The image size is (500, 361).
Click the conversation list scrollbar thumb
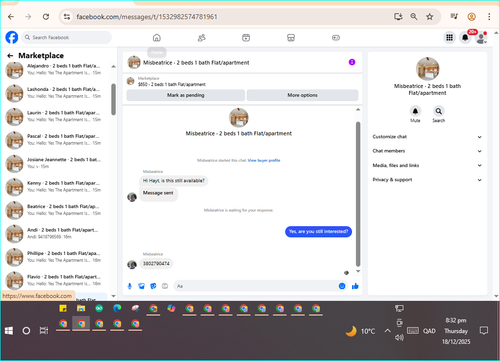pyautogui.click(x=113, y=99)
